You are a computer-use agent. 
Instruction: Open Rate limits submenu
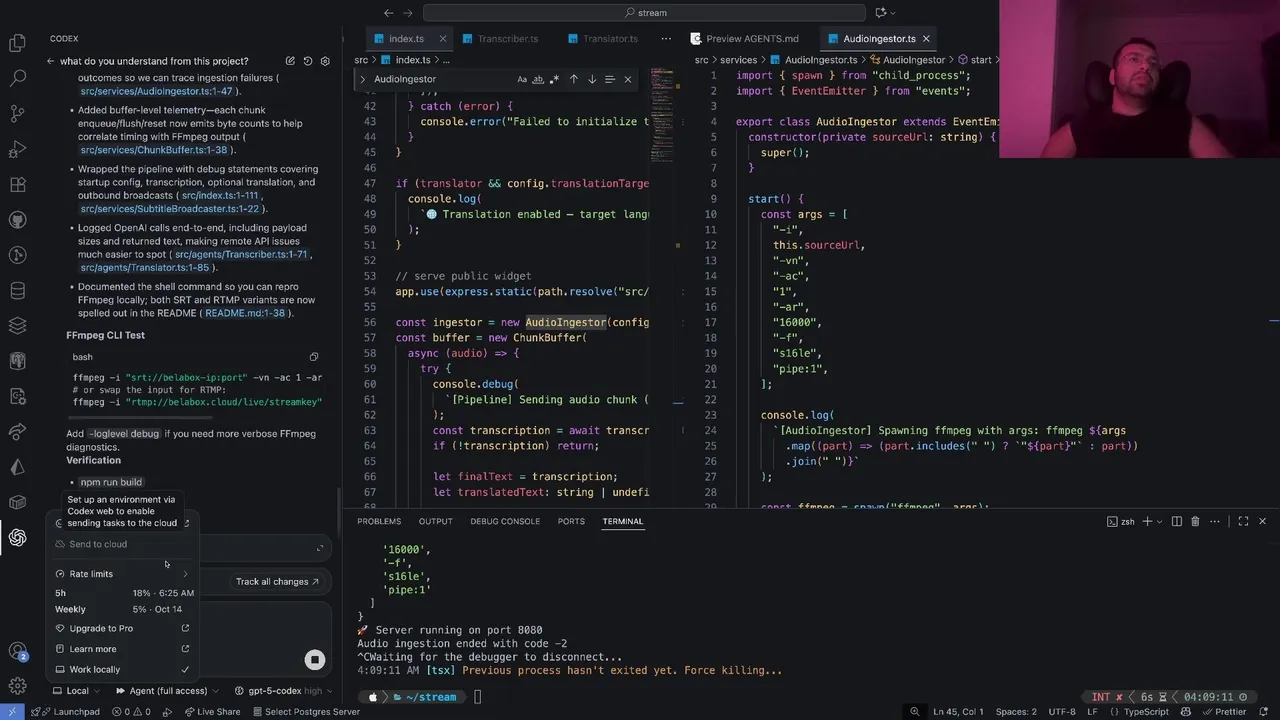(123, 574)
